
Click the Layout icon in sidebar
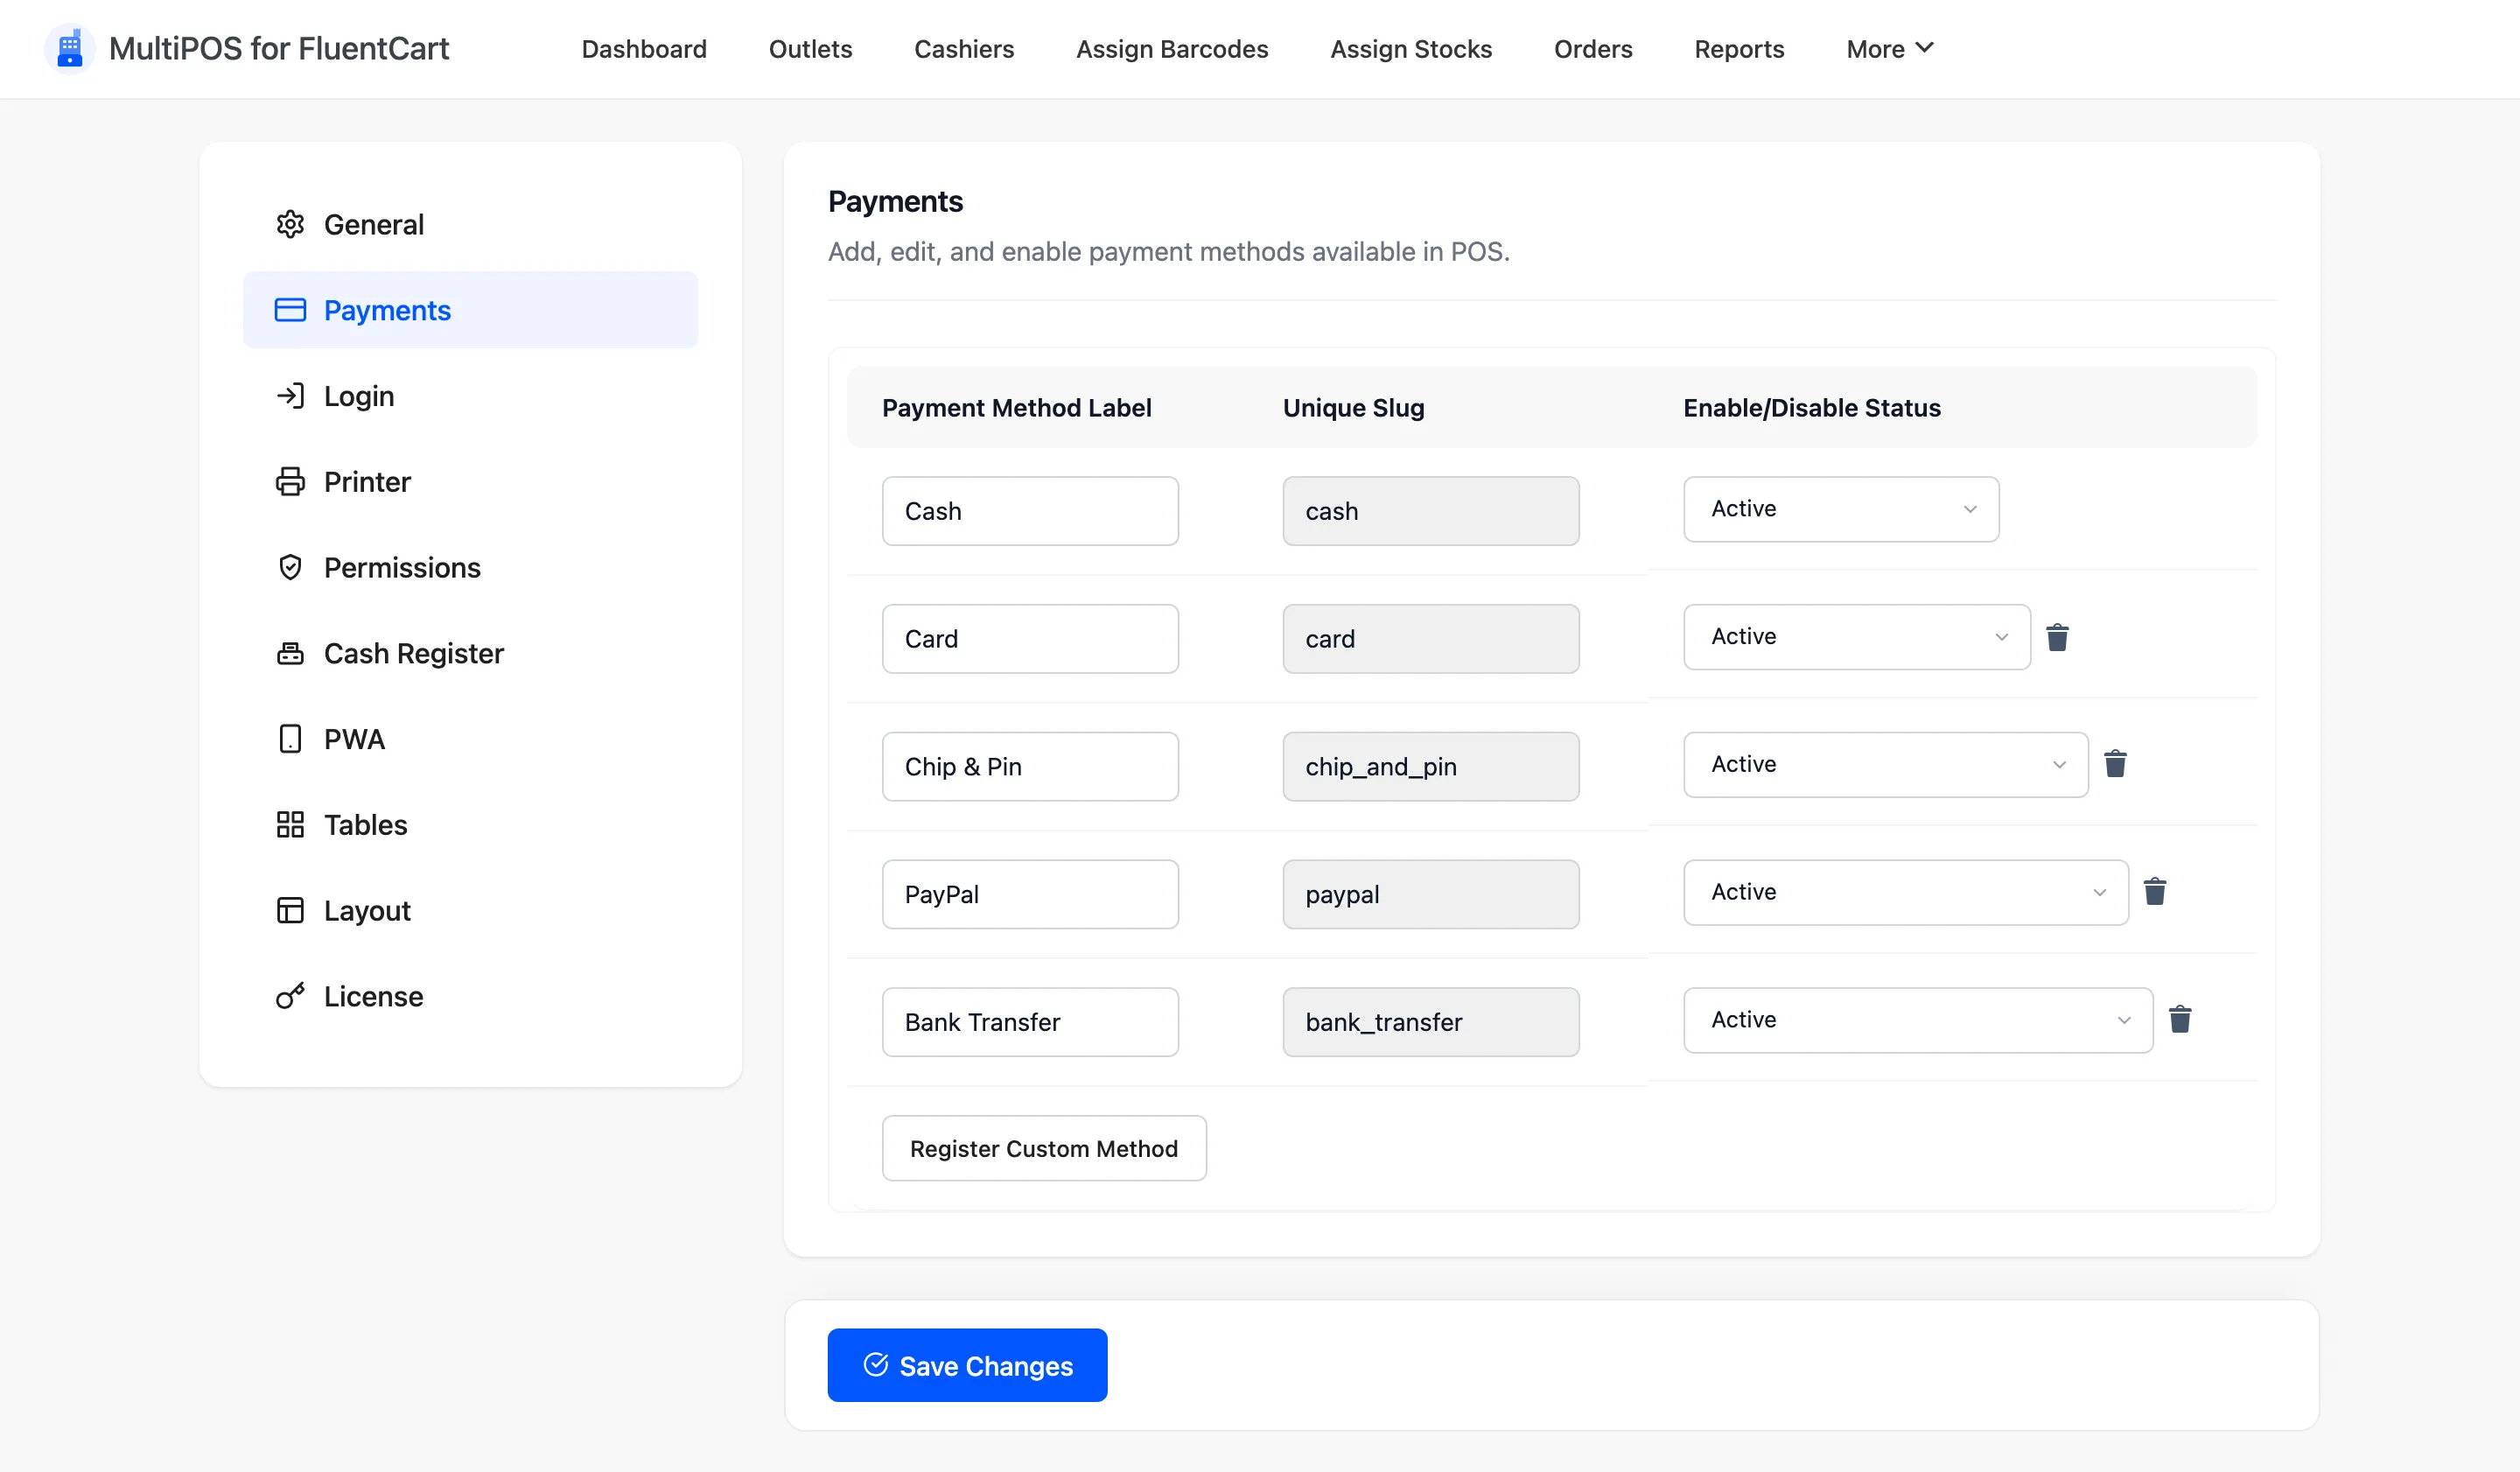coord(290,911)
